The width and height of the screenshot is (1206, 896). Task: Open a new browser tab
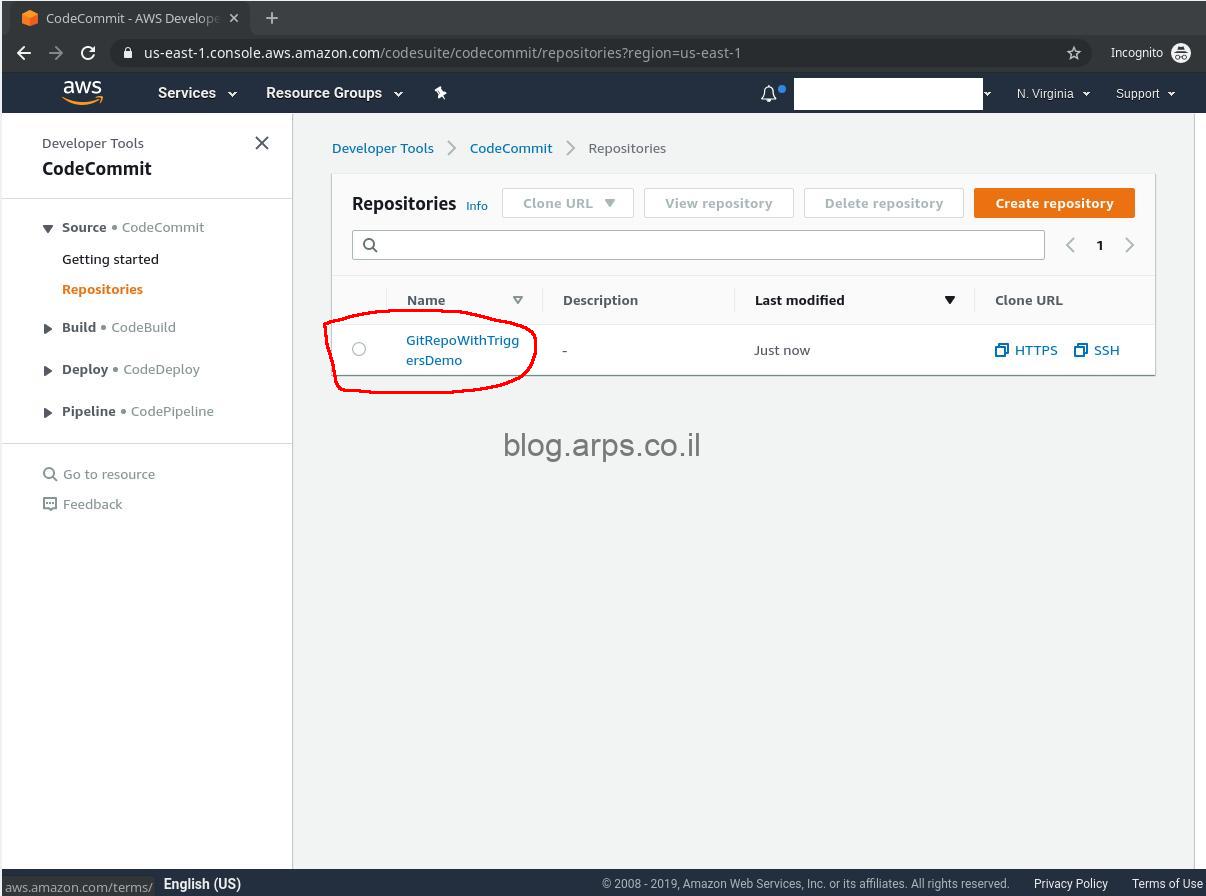(271, 18)
